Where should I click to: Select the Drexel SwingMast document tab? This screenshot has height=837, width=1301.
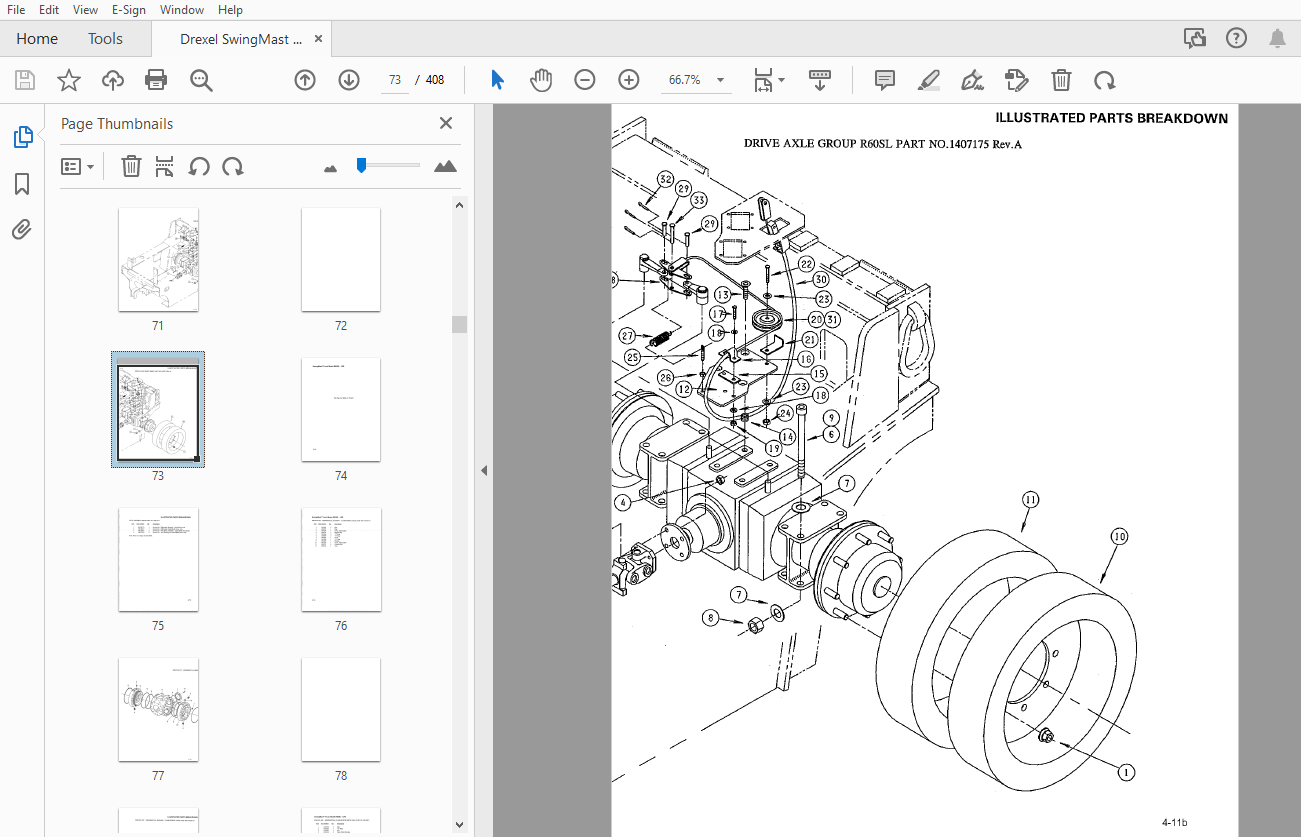point(241,39)
